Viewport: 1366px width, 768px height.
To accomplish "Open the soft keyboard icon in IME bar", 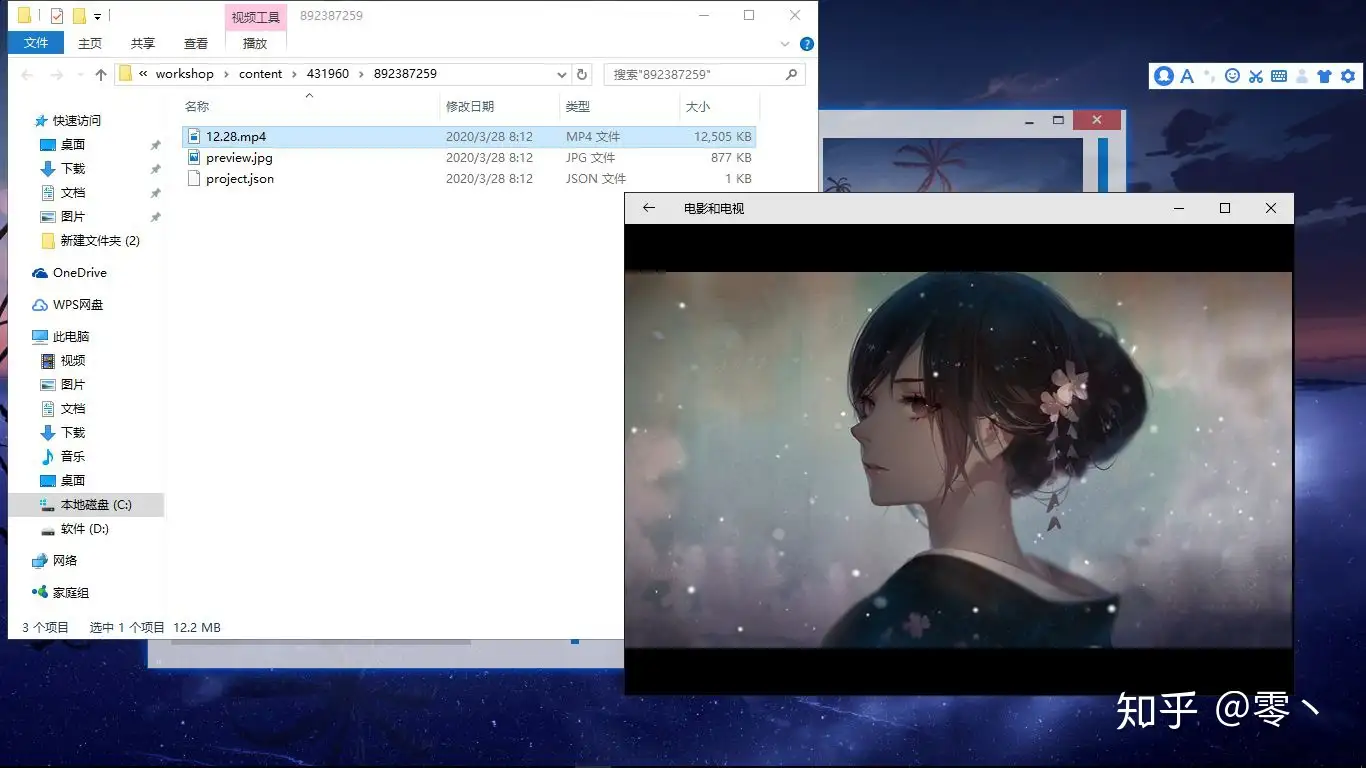I will (x=1278, y=76).
